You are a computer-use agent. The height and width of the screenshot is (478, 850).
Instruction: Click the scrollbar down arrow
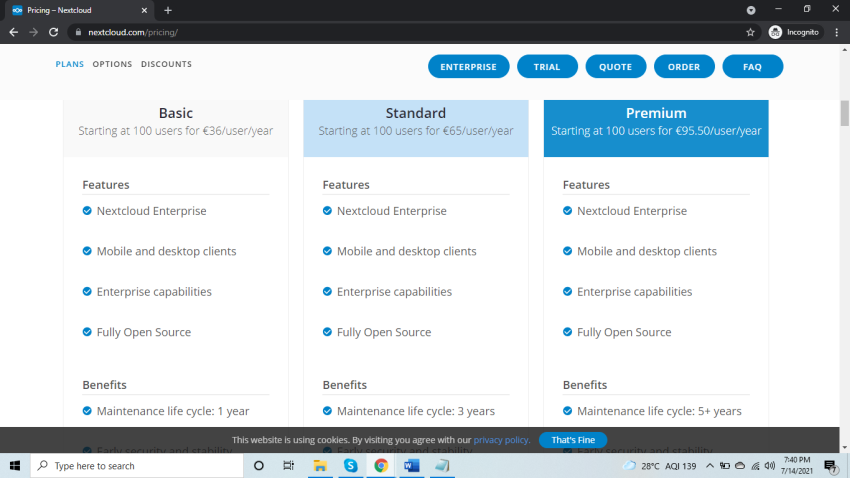click(x=845, y=447)
